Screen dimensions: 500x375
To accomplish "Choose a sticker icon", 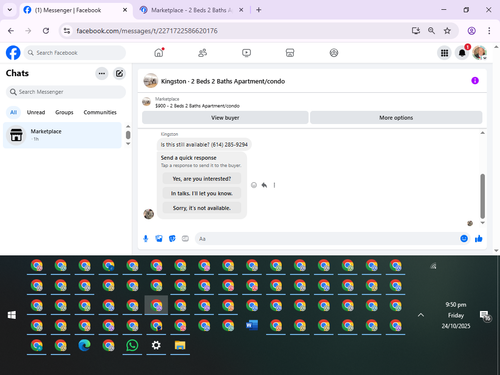I will (172, 238).
